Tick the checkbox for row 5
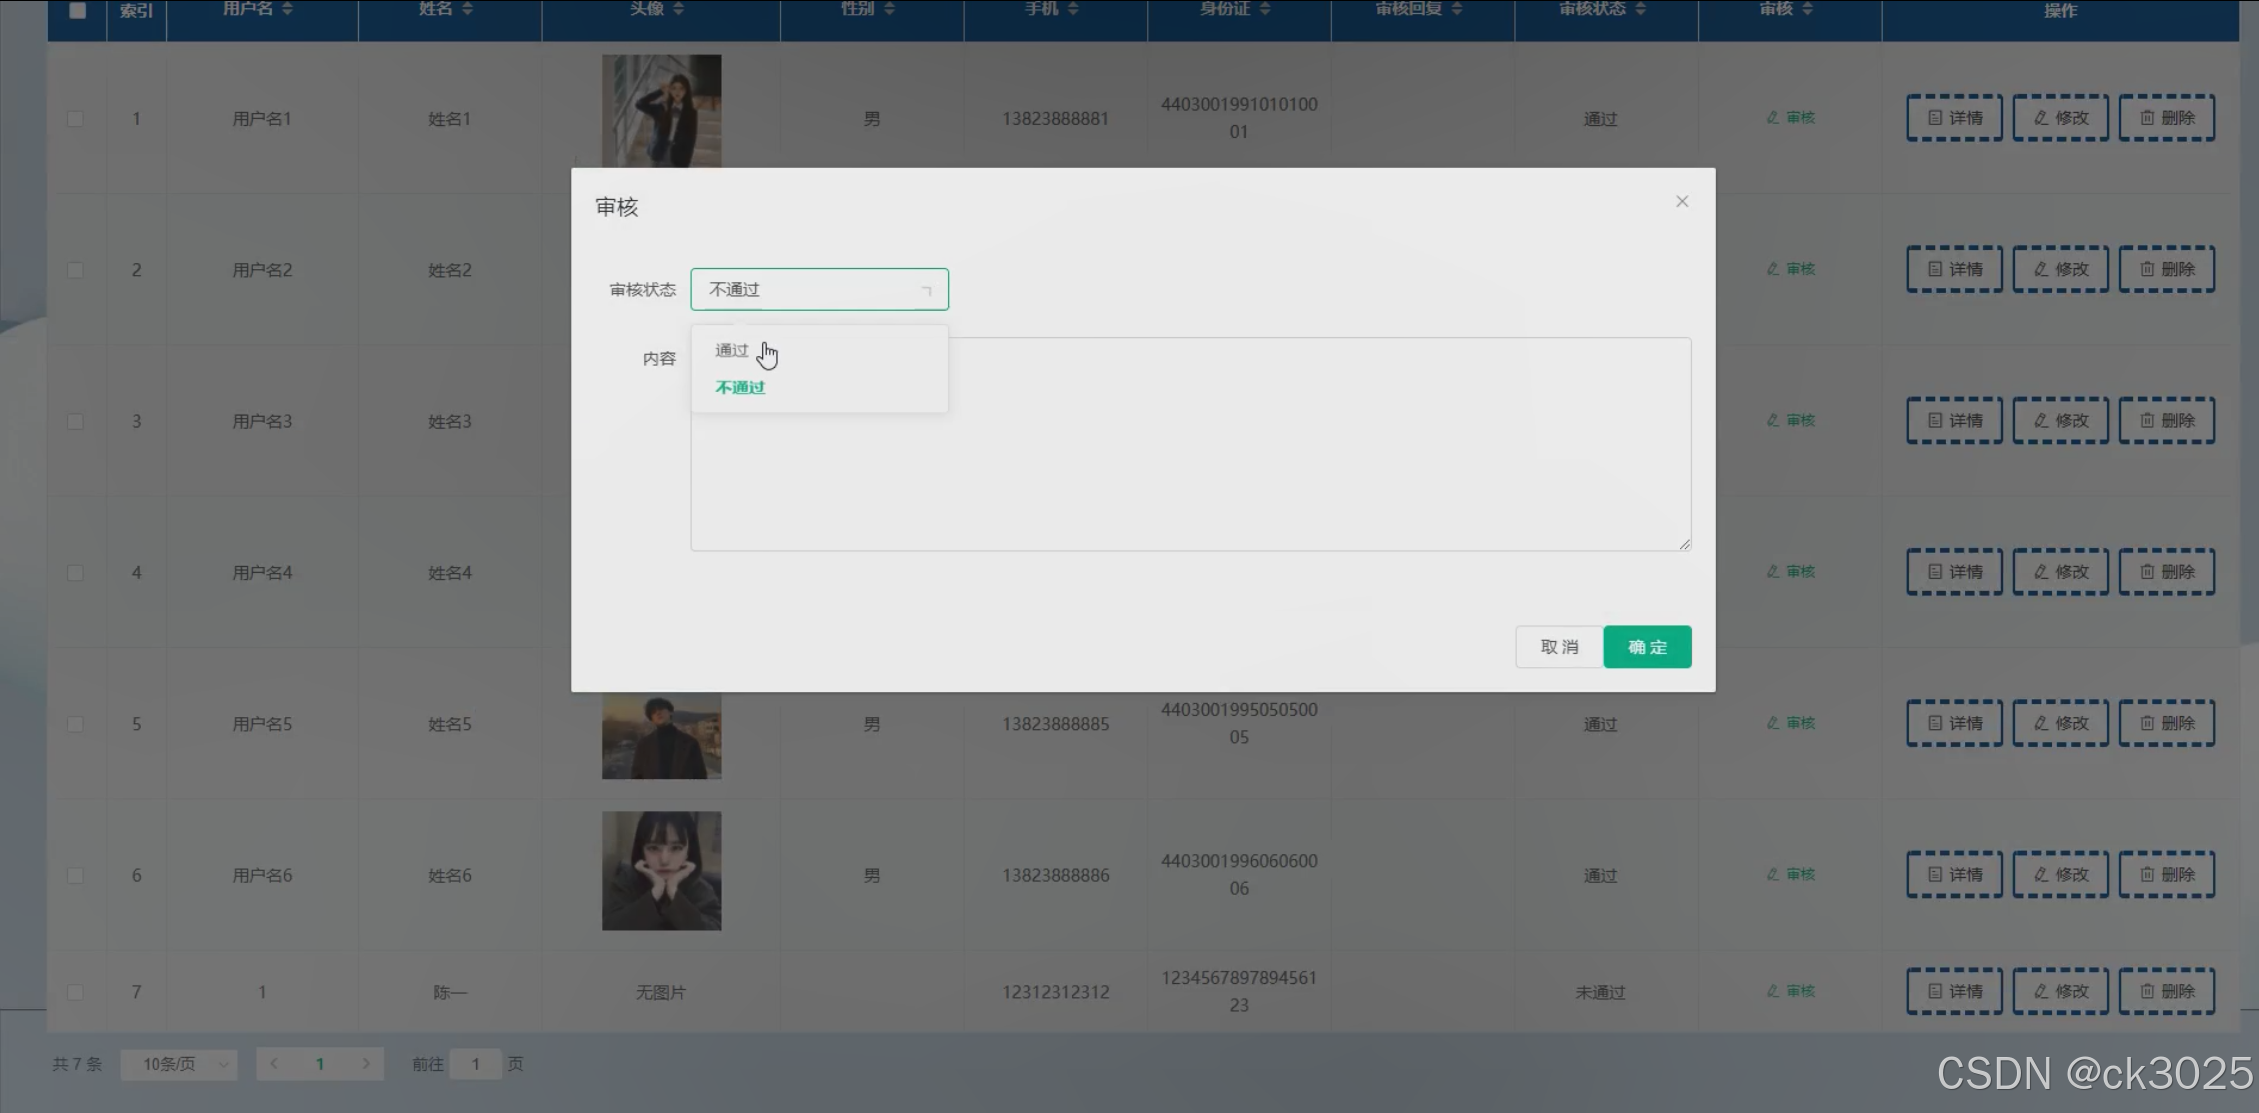2259x1113 pixels. pyautogui.click(x=76, y=724)
